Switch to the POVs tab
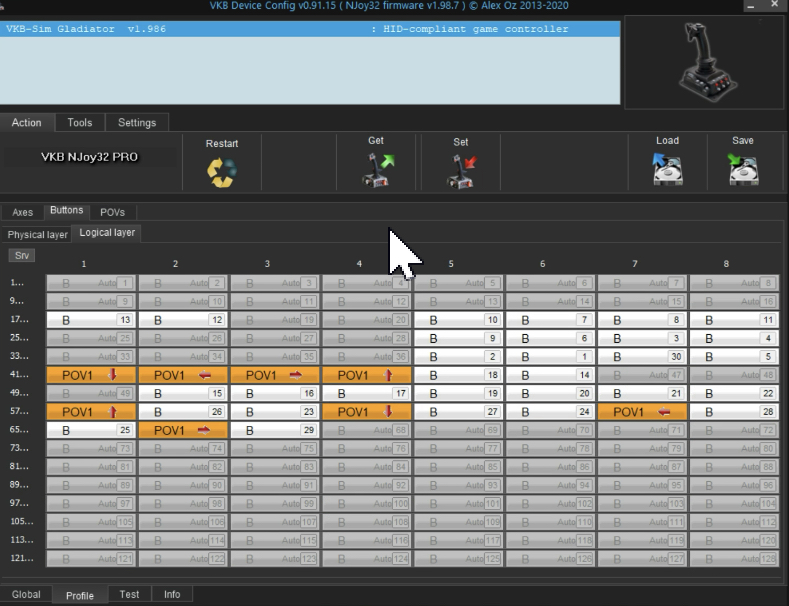Image resolution: width=789 pixels, height=606 pixels. click(x=112, y=212)
